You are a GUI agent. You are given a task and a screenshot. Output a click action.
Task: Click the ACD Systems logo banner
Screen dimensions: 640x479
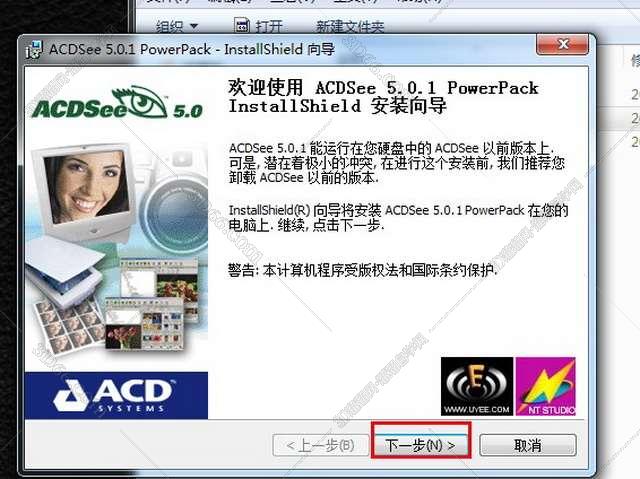point(116,395)
